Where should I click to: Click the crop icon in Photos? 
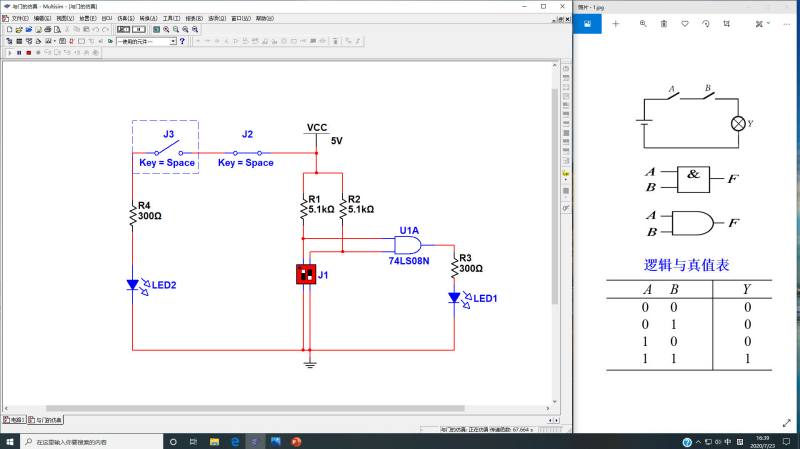click(727, 23)
